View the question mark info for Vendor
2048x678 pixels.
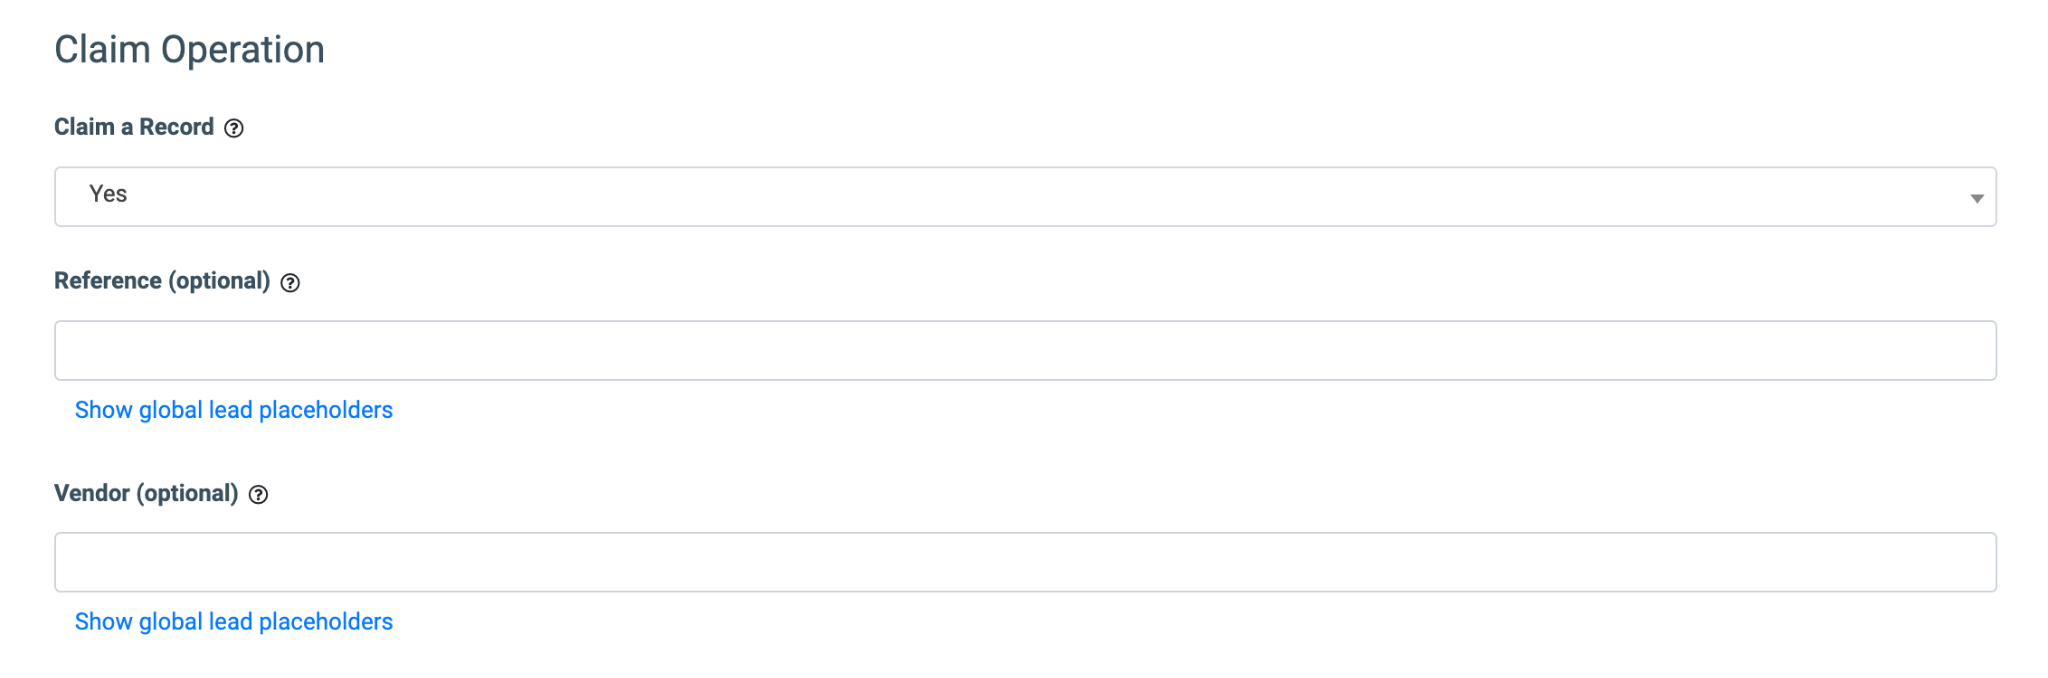click(x=258, y=495)
